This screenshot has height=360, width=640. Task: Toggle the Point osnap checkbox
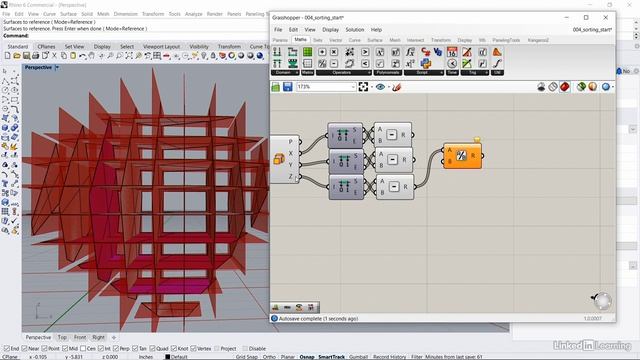point(44,349)
